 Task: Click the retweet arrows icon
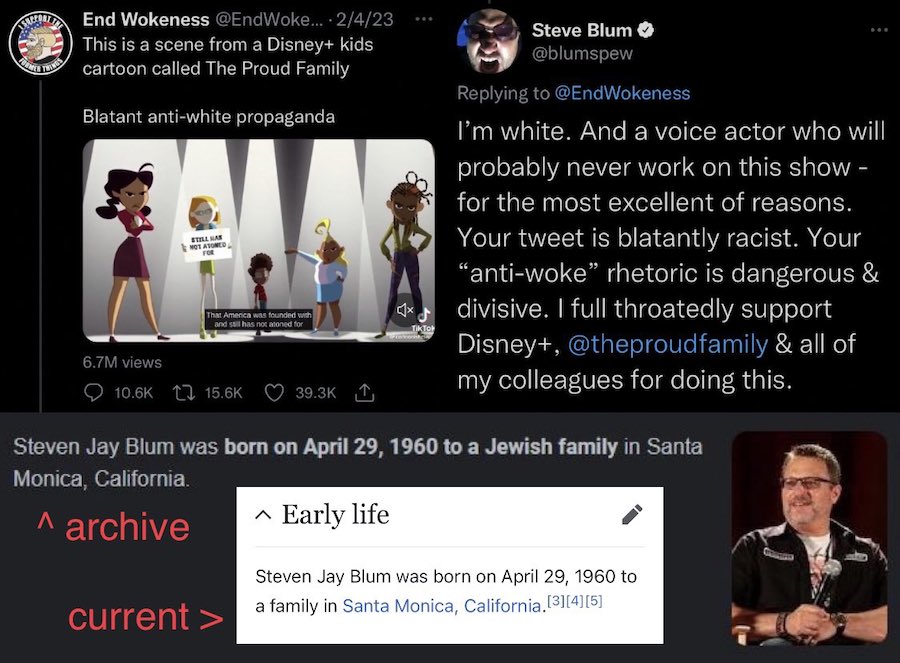click(184, 393)
